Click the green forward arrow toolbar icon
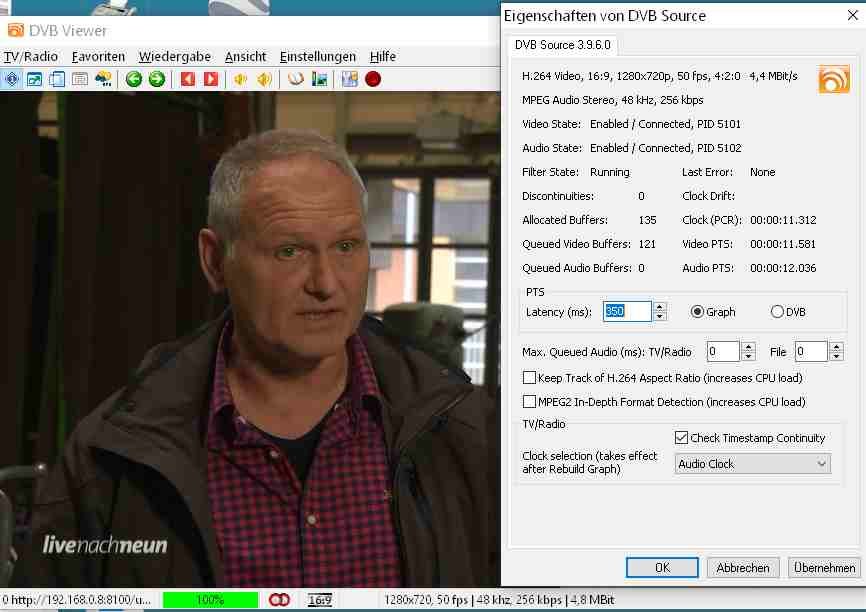 (156, 79)
